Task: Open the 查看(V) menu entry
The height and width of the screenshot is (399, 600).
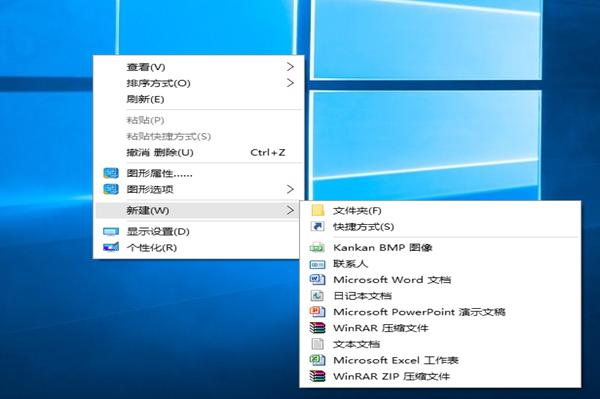Action: 199,67
